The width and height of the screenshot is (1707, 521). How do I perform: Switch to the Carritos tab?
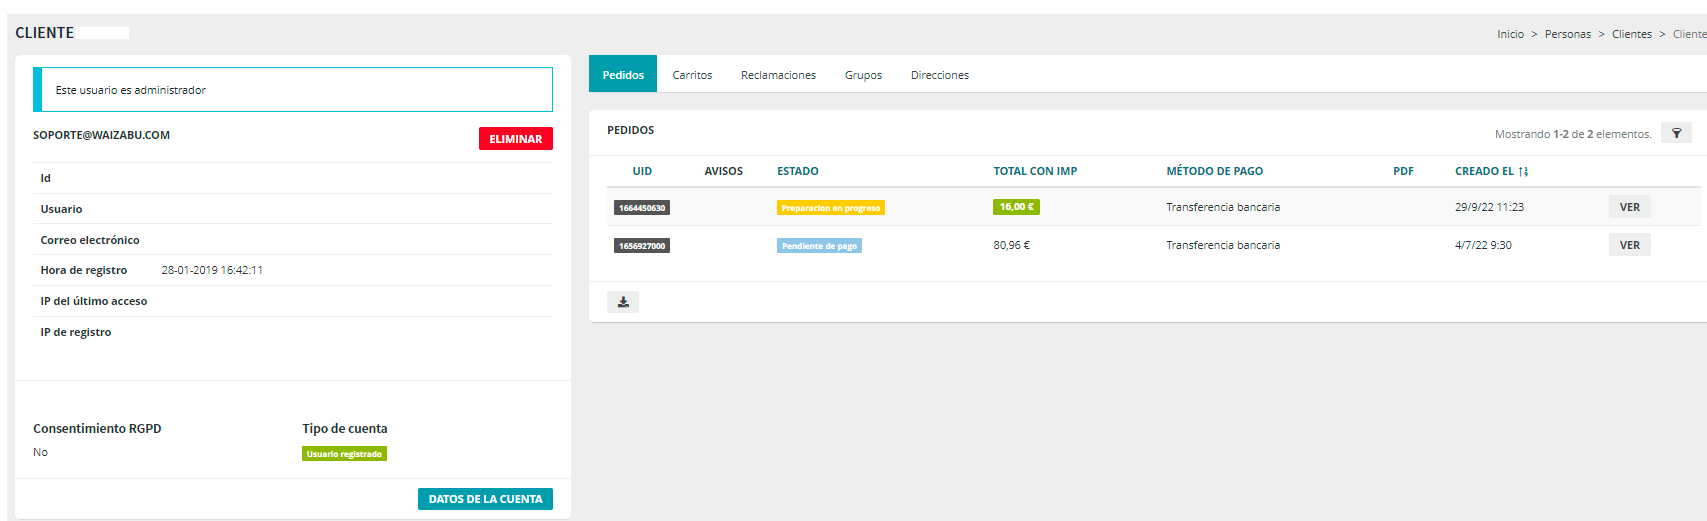click(x=692, y=75)
